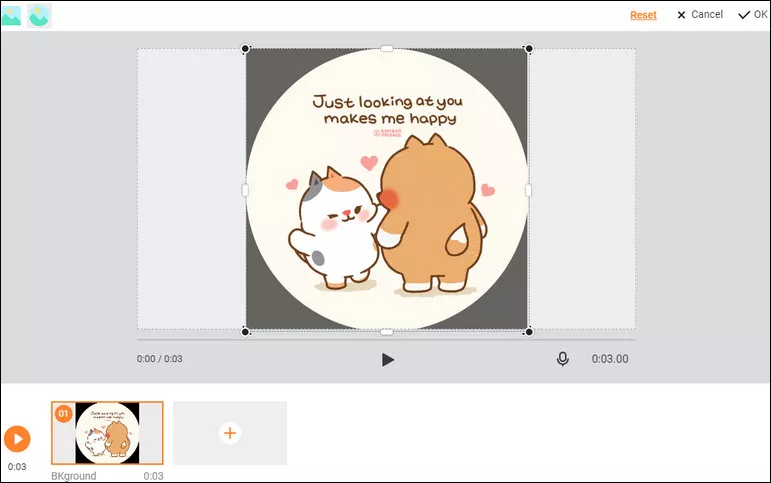The width and height of the screenshot is (771, 483).
Task: Click the top-left corner crop handle
Action: click(x=245, y=49)
